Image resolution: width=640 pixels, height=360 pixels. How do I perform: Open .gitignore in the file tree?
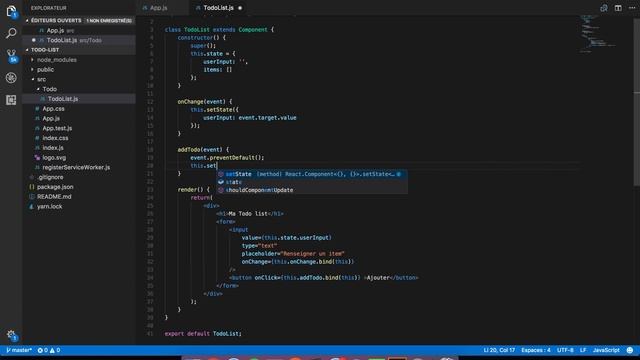[79, 177]
